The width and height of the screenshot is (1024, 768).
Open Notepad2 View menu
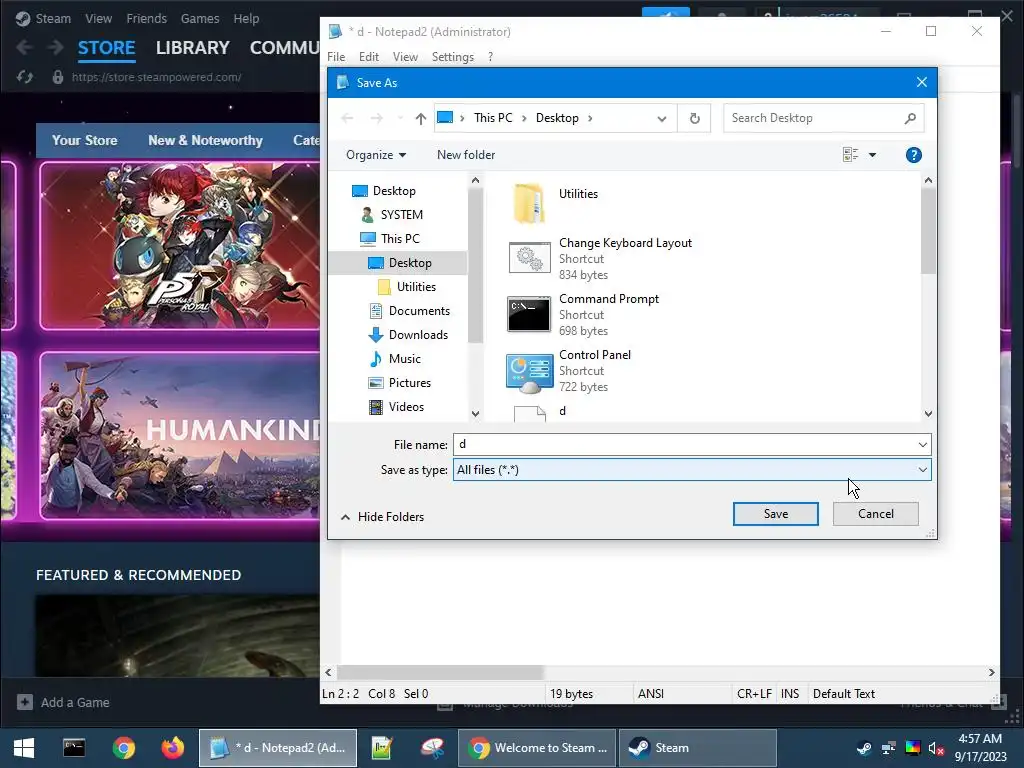[x=405, y=57]
